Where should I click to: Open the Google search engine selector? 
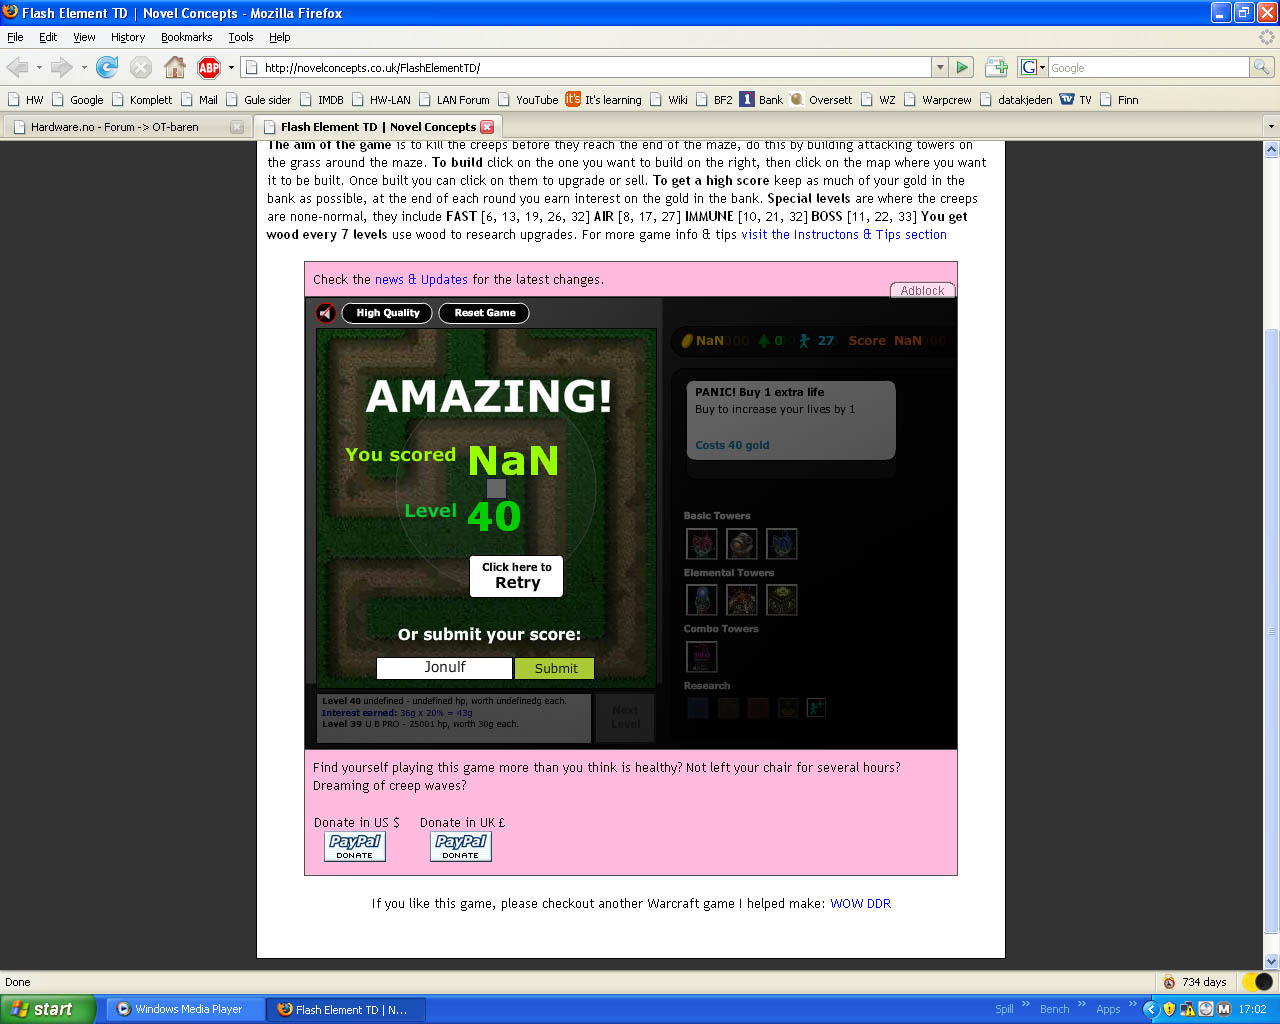[1032, 67]
